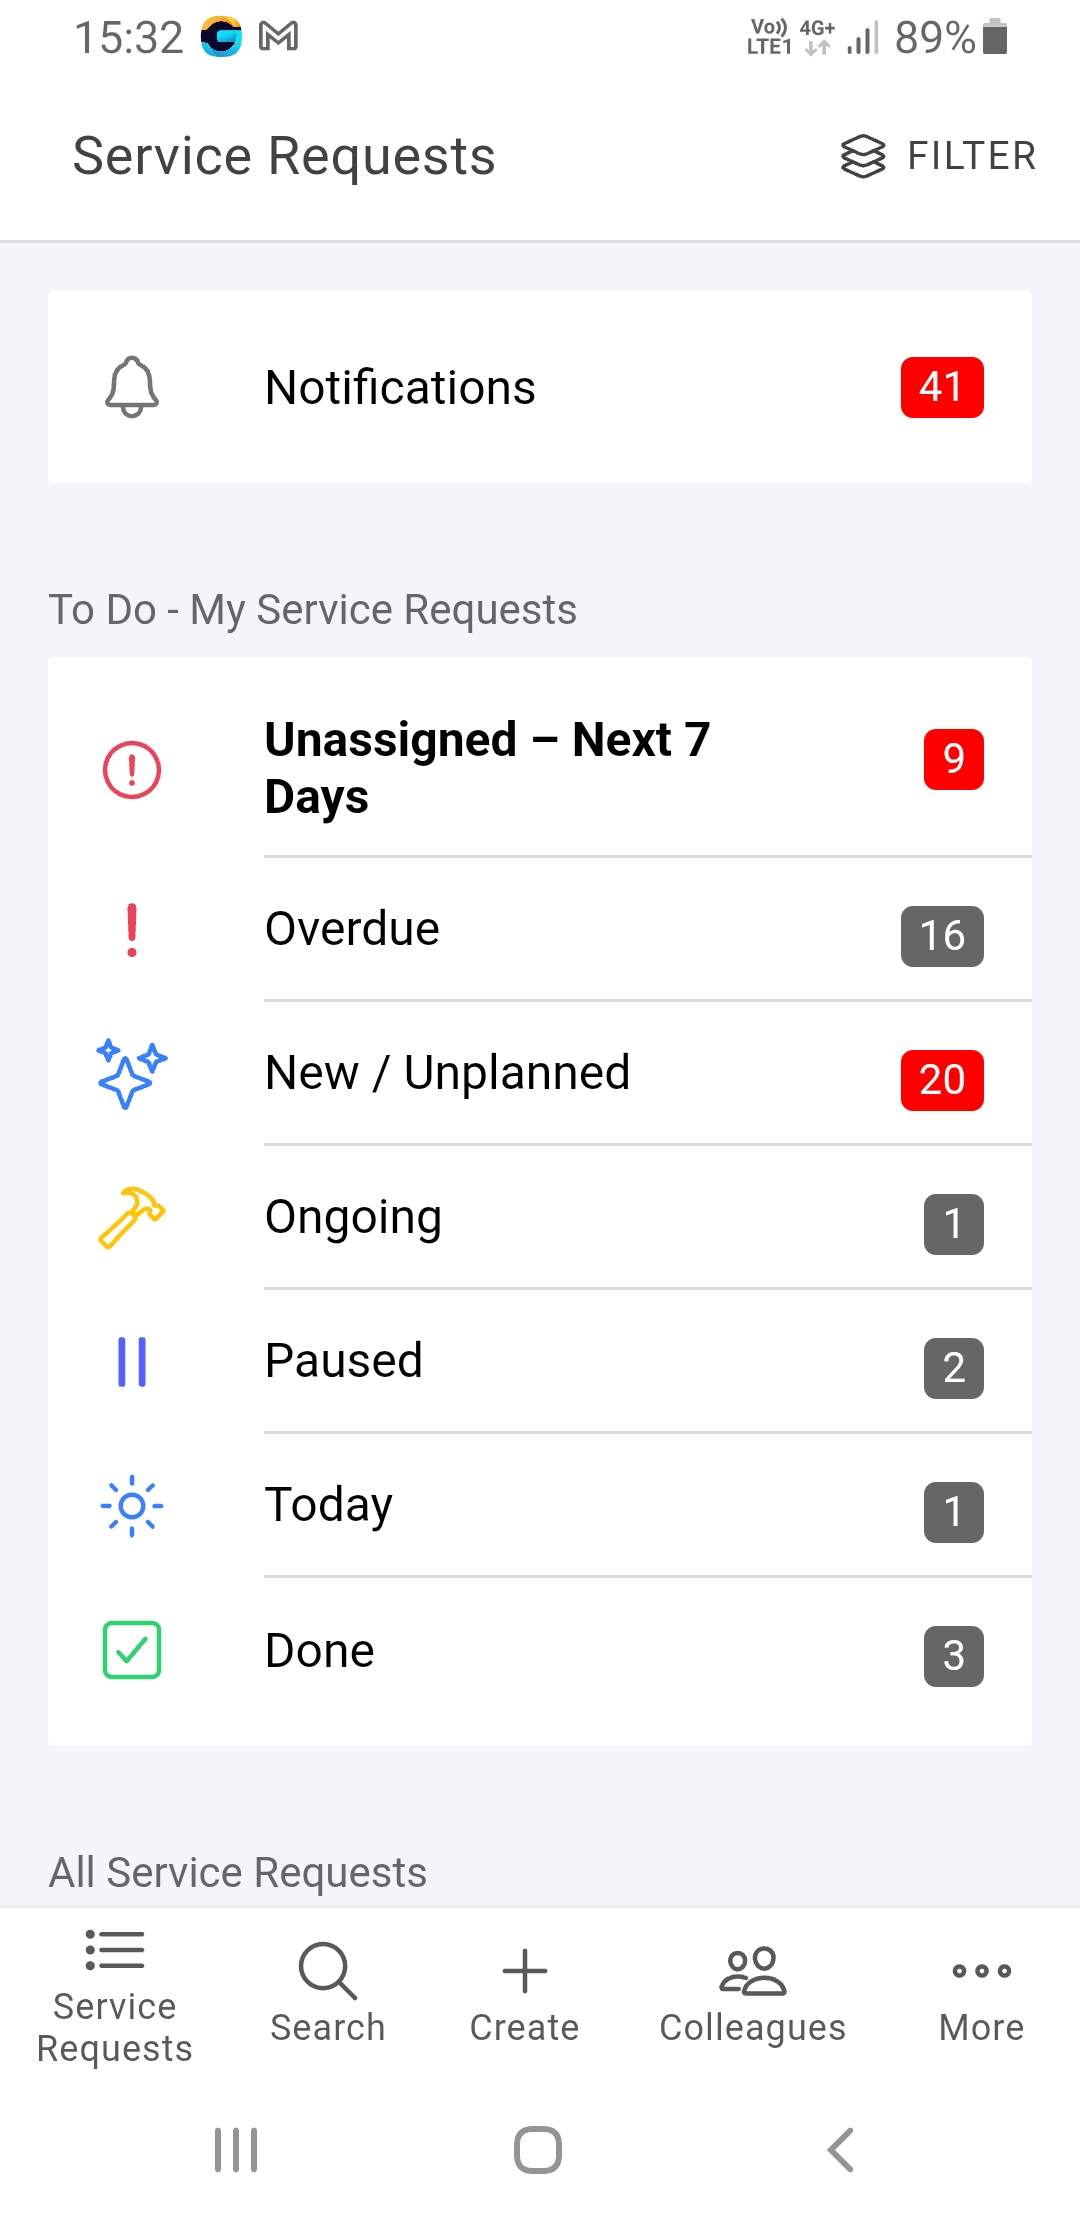Viewport: 1080px width, 2220px height.
Task: Tap the Today sun icon
Action: (x=132, y=1505)
